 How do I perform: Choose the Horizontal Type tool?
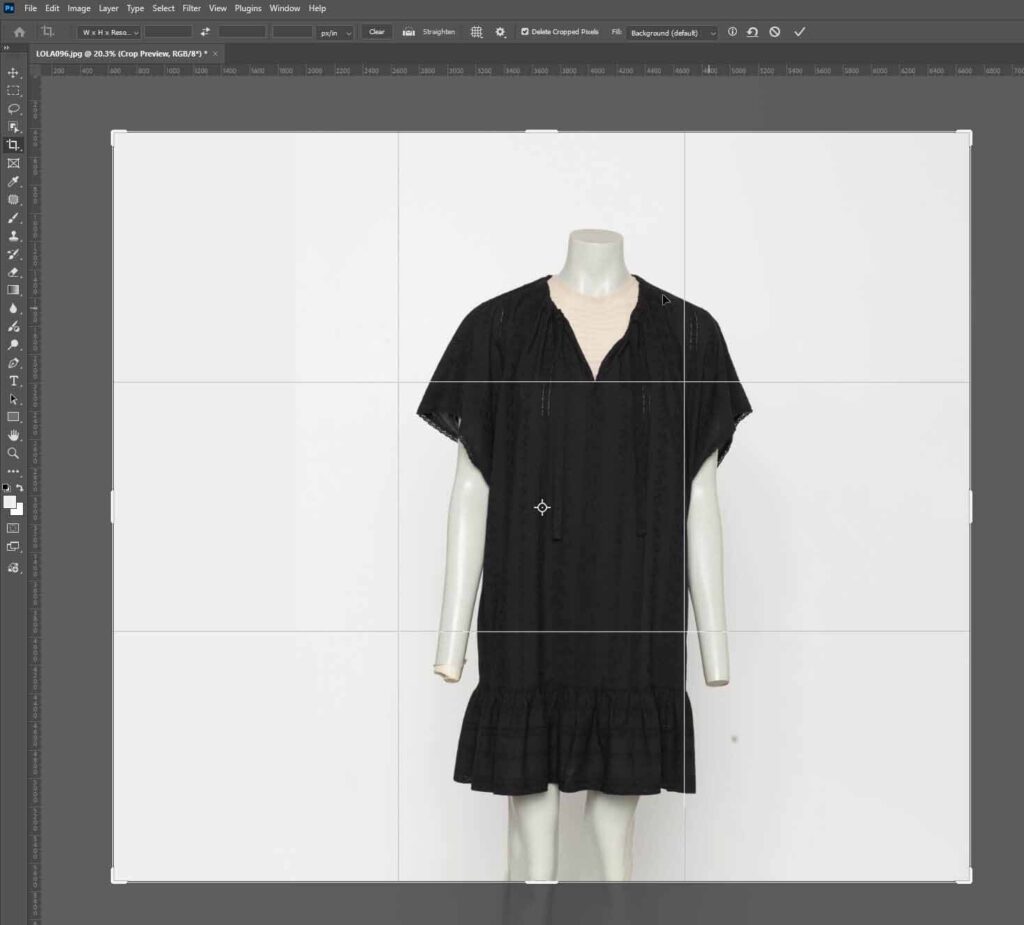13,381
